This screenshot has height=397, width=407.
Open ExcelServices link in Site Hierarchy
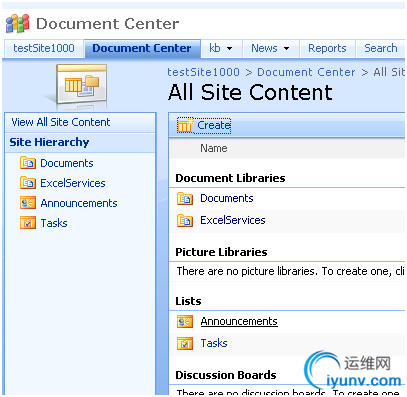(x=73, y=183)
